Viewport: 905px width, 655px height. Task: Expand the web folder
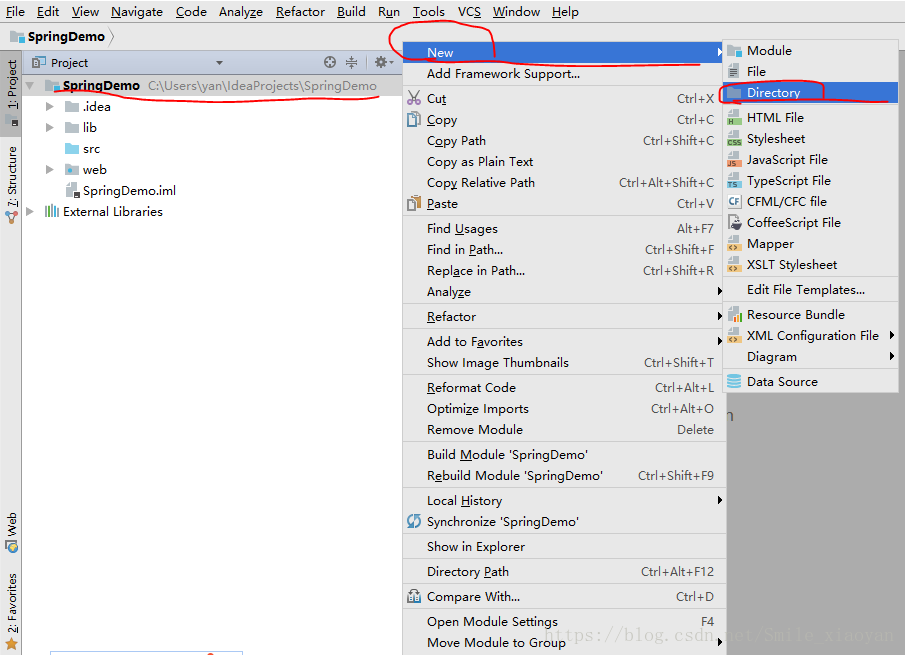pos(50,170)
